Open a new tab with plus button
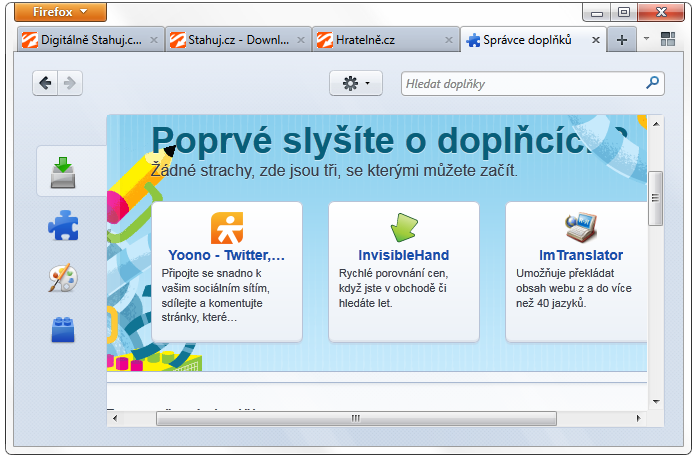Image resolution: width=697 pixels, height=456 pixels. point(621,40)
